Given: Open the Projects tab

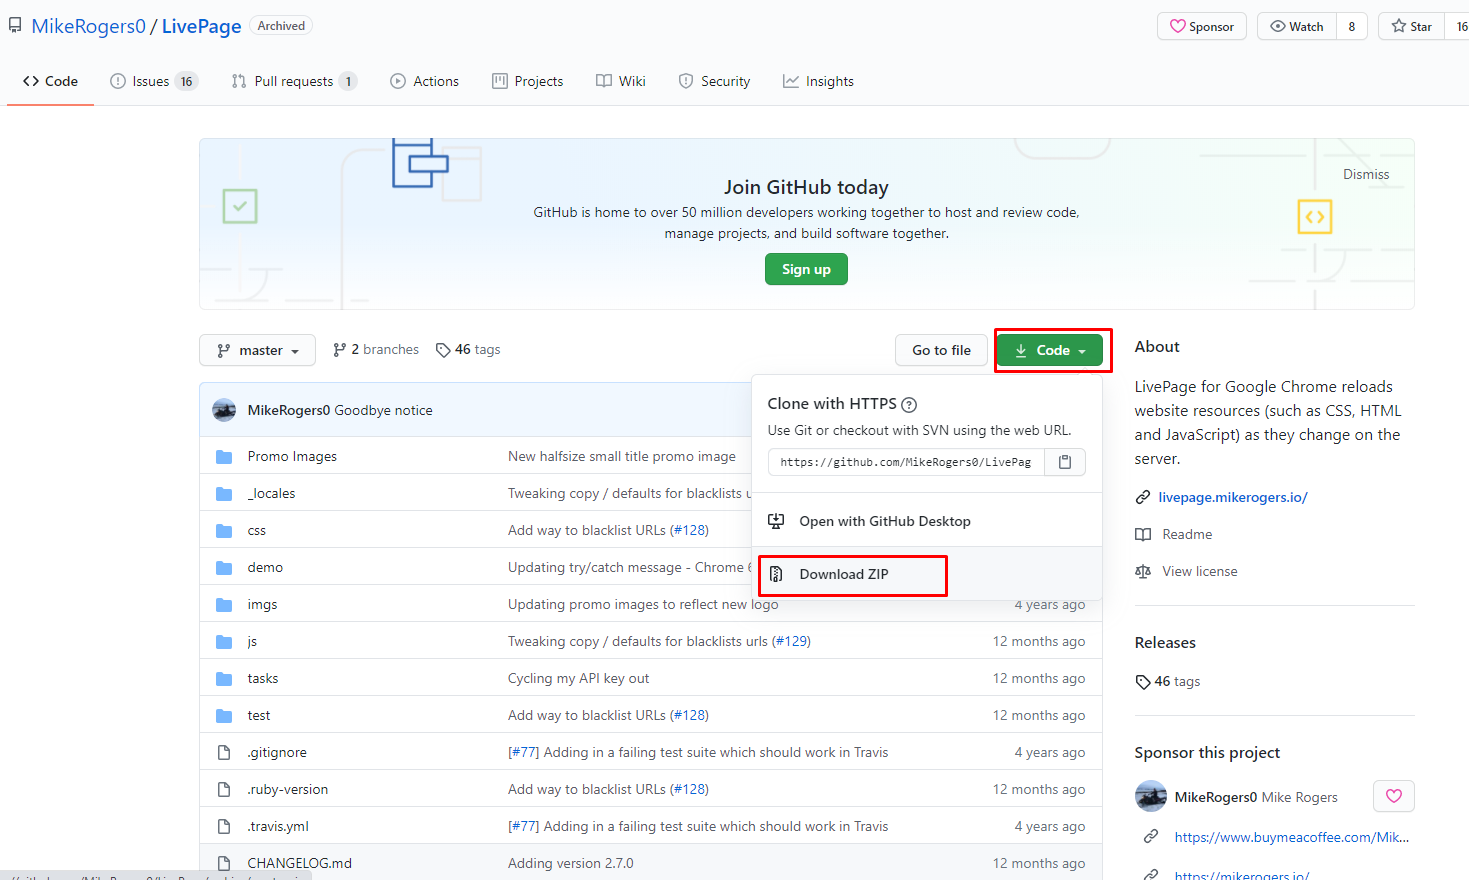Looking at the screenshot, I should 528,81.
